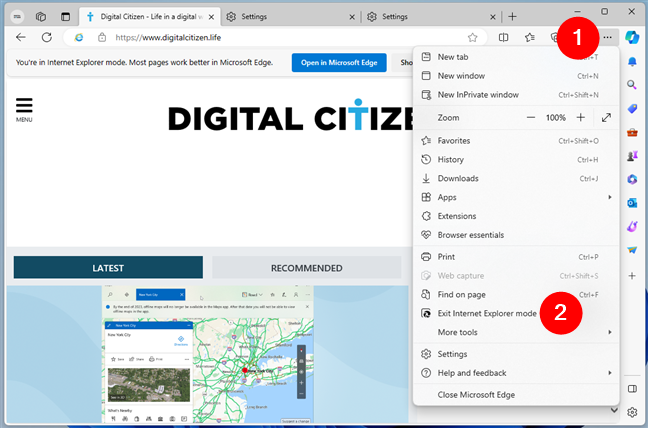Screen dimensions: 648x428
Task: Choose New InPrivate window from menu
Action: tap(478, 94)
